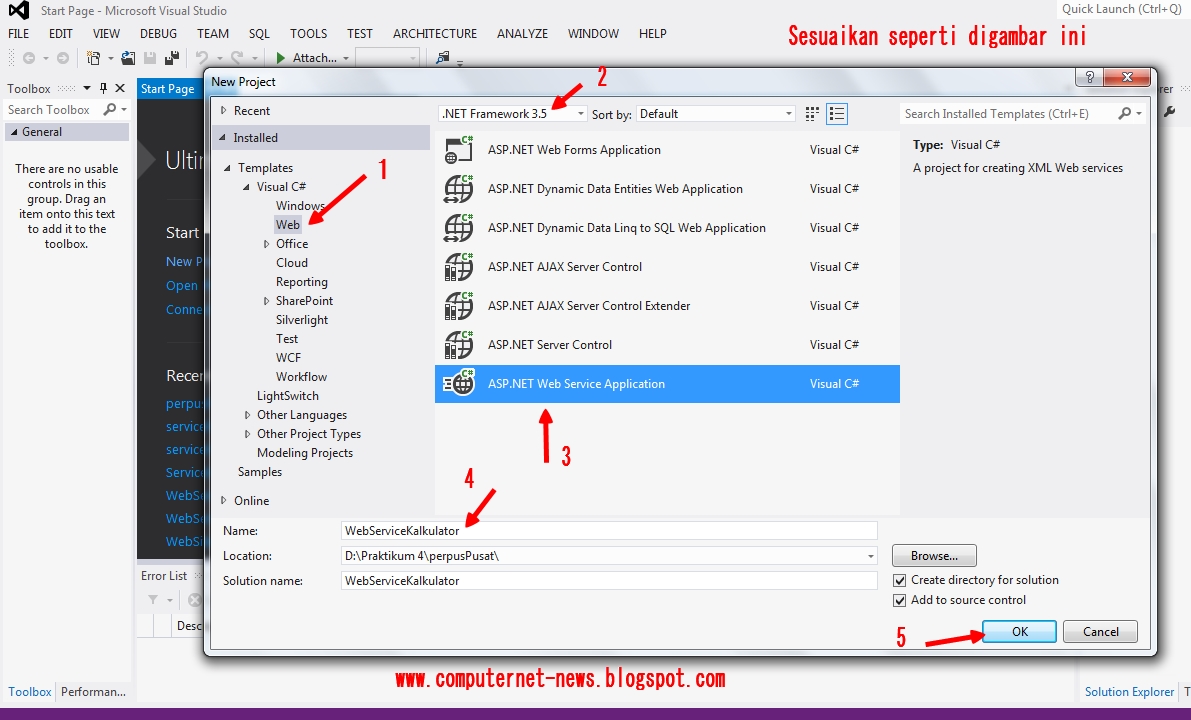
Task: Click the Navigate Forward toolbar icon
Action: [x=63, y=58]
